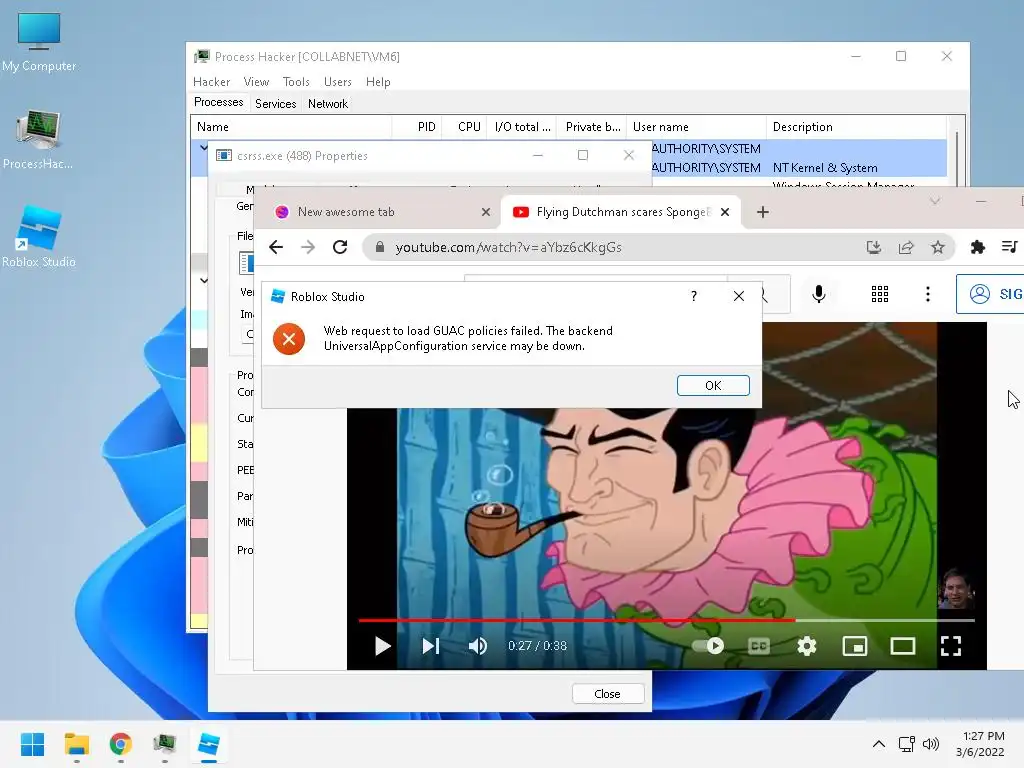Sort by Name column in Process Hacker
The width and height of the screenshot is (1024, 768).
(291, 127)
